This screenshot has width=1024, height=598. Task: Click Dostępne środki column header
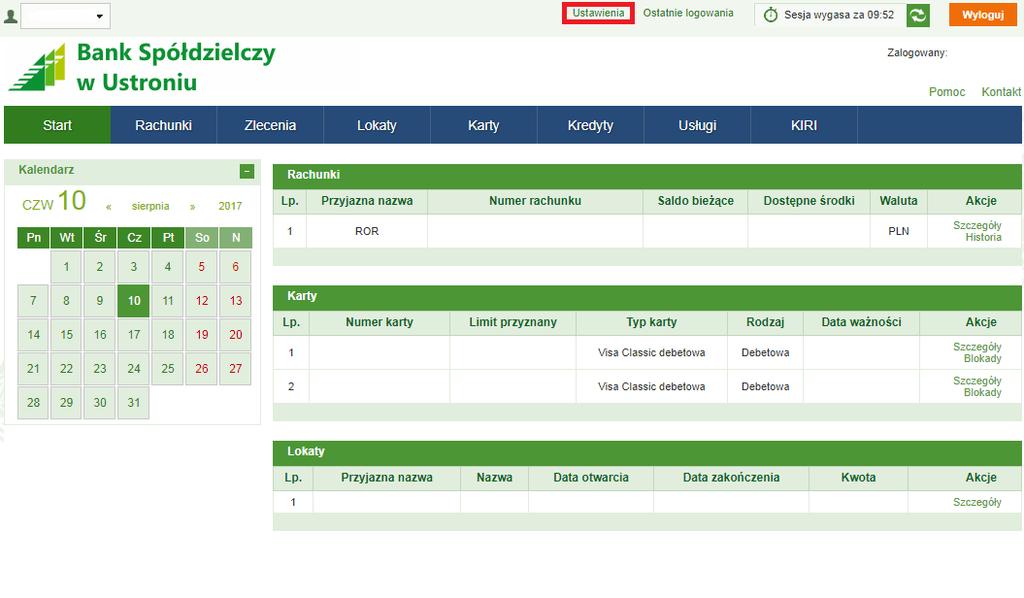tap(808, 201)
